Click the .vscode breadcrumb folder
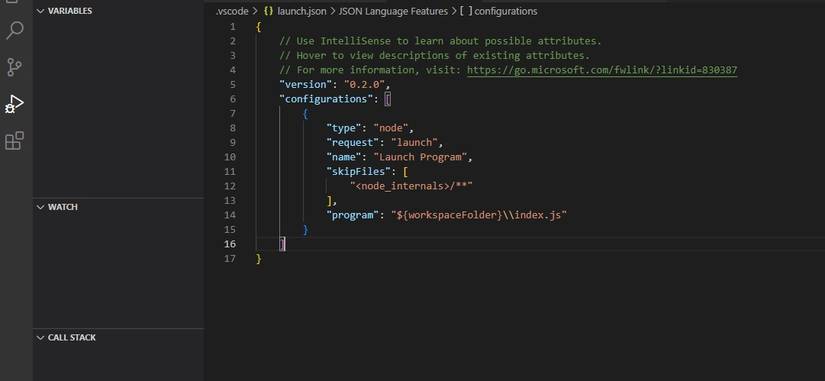Image resolution: width=825 pixels, height=381 pixels. pyautogui.click(x=232, y=11)
